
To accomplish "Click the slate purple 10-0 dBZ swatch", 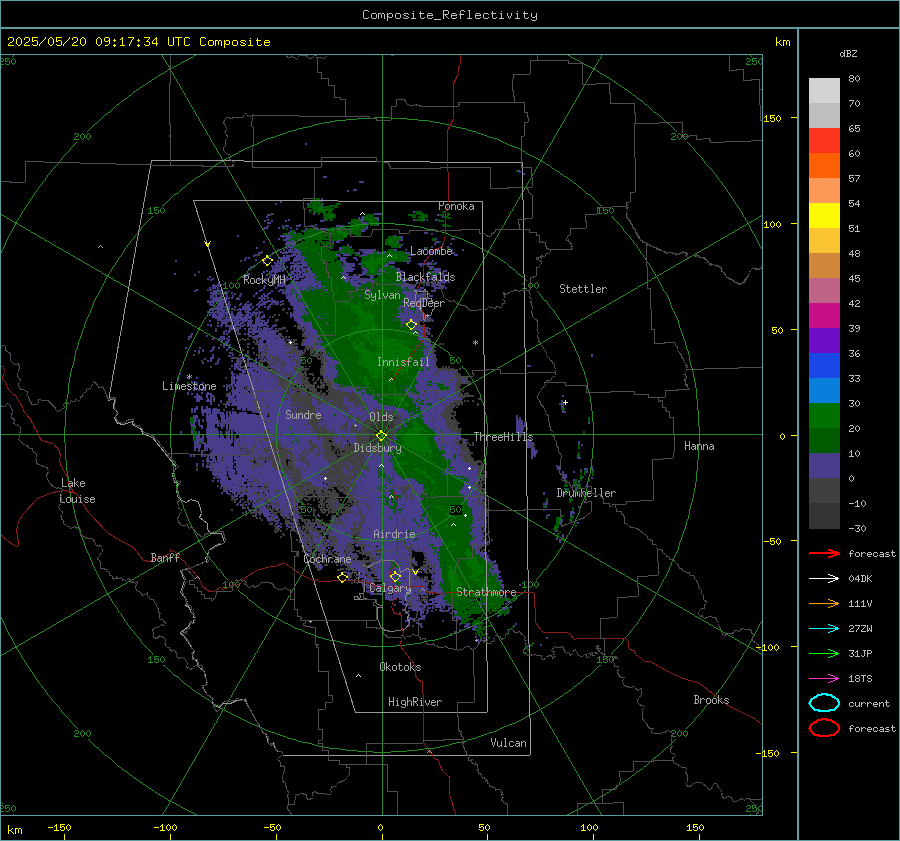I will (x=824, y=466).
